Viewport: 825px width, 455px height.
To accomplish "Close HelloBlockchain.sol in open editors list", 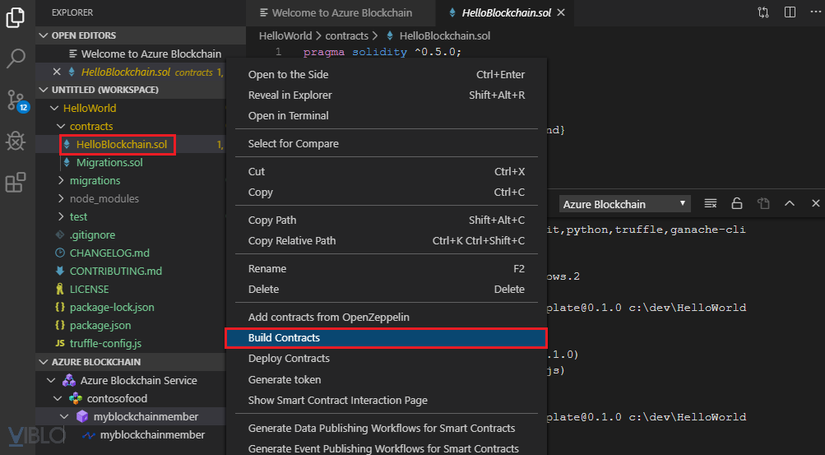I will pyautogui.click(x=57, y=72).
